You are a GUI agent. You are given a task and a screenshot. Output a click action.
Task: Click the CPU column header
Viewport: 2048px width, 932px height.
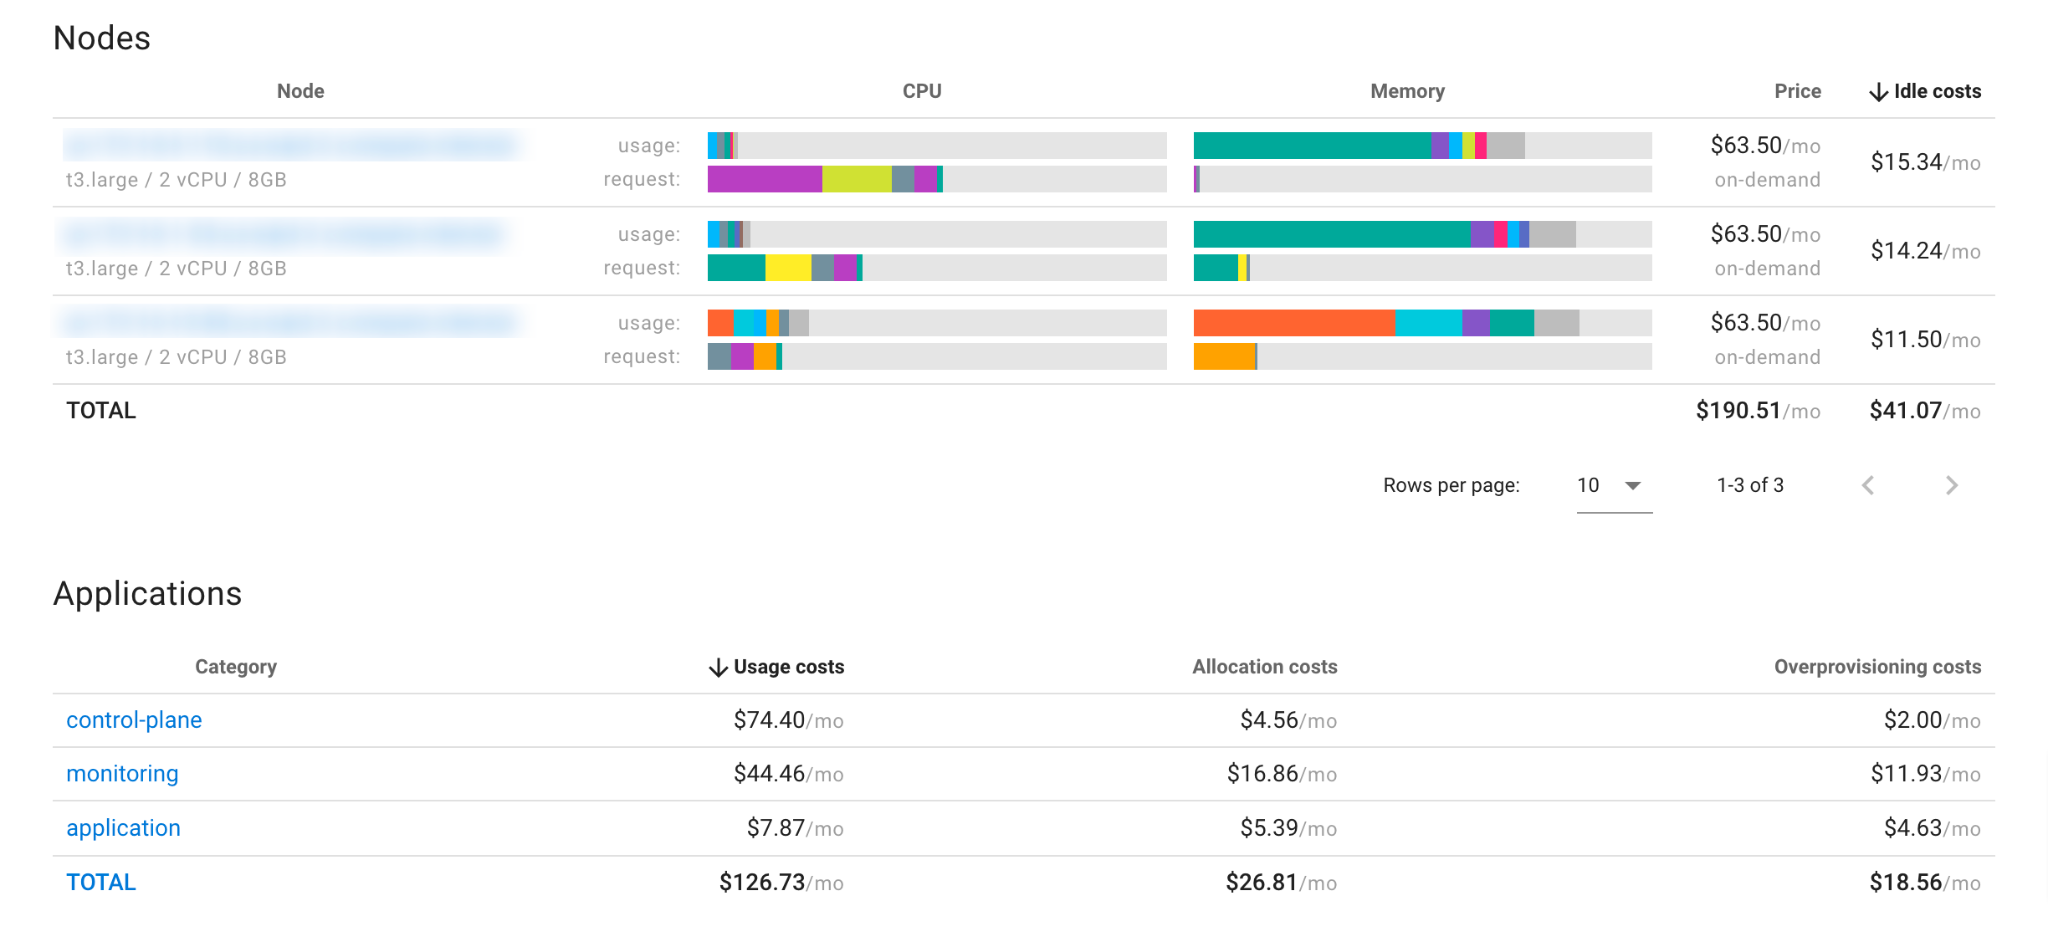[921, 91]
